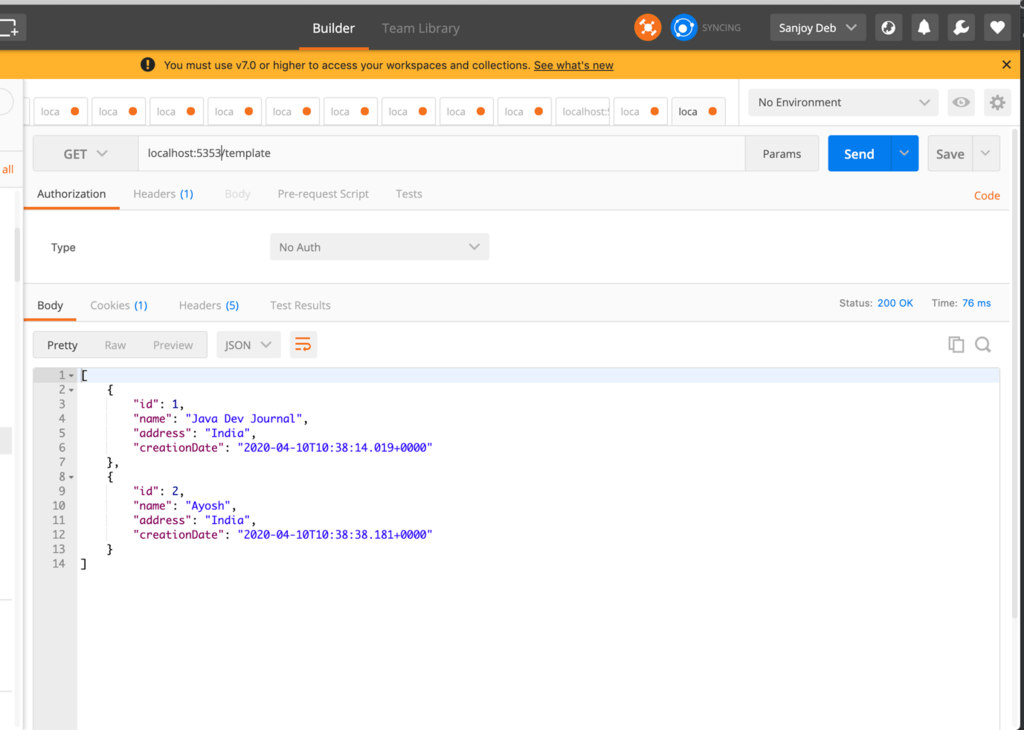Open the No Environment dropdown
Screen dimensions: 1024x730
(x=842, y=102)
